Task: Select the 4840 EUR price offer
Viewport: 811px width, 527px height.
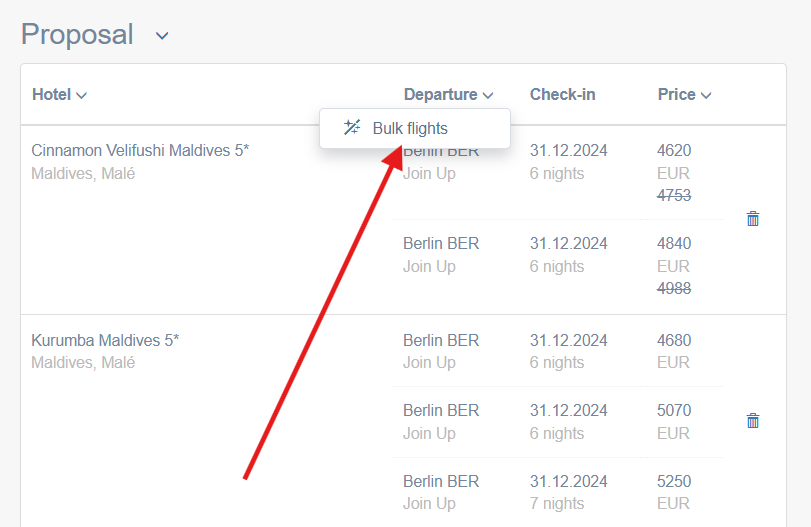Action: (x=673, y=243)
